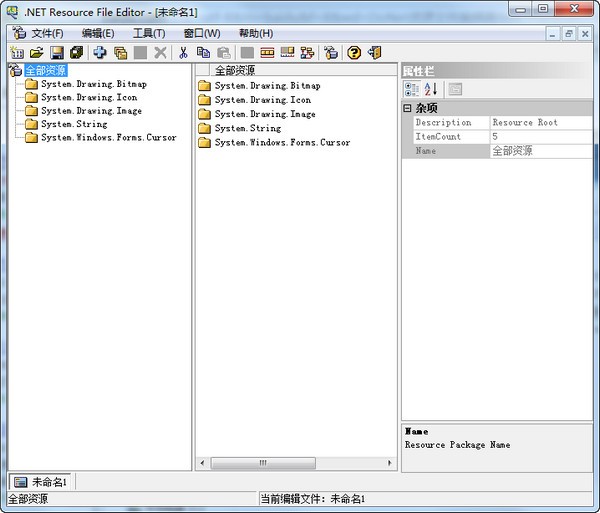The image size is (600, 513).
Task: Click the grayed-out Paste clipboard icon
Action: tap(223, 53)
